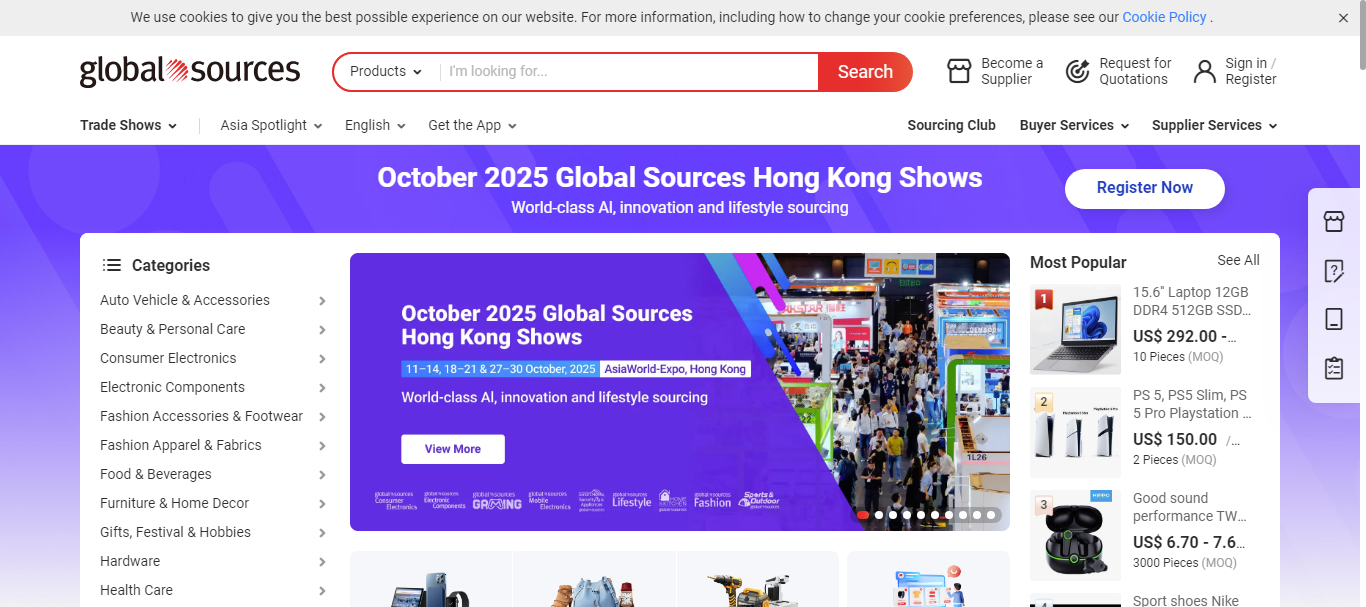Screen dimensions: 1366x607
Task: Open the English language selector
Action: (x=375, y=125)
